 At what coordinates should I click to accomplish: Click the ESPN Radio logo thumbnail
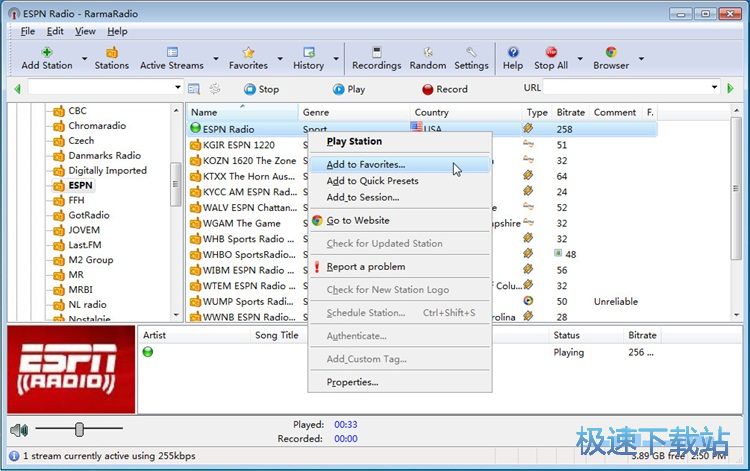click(71, 369)
